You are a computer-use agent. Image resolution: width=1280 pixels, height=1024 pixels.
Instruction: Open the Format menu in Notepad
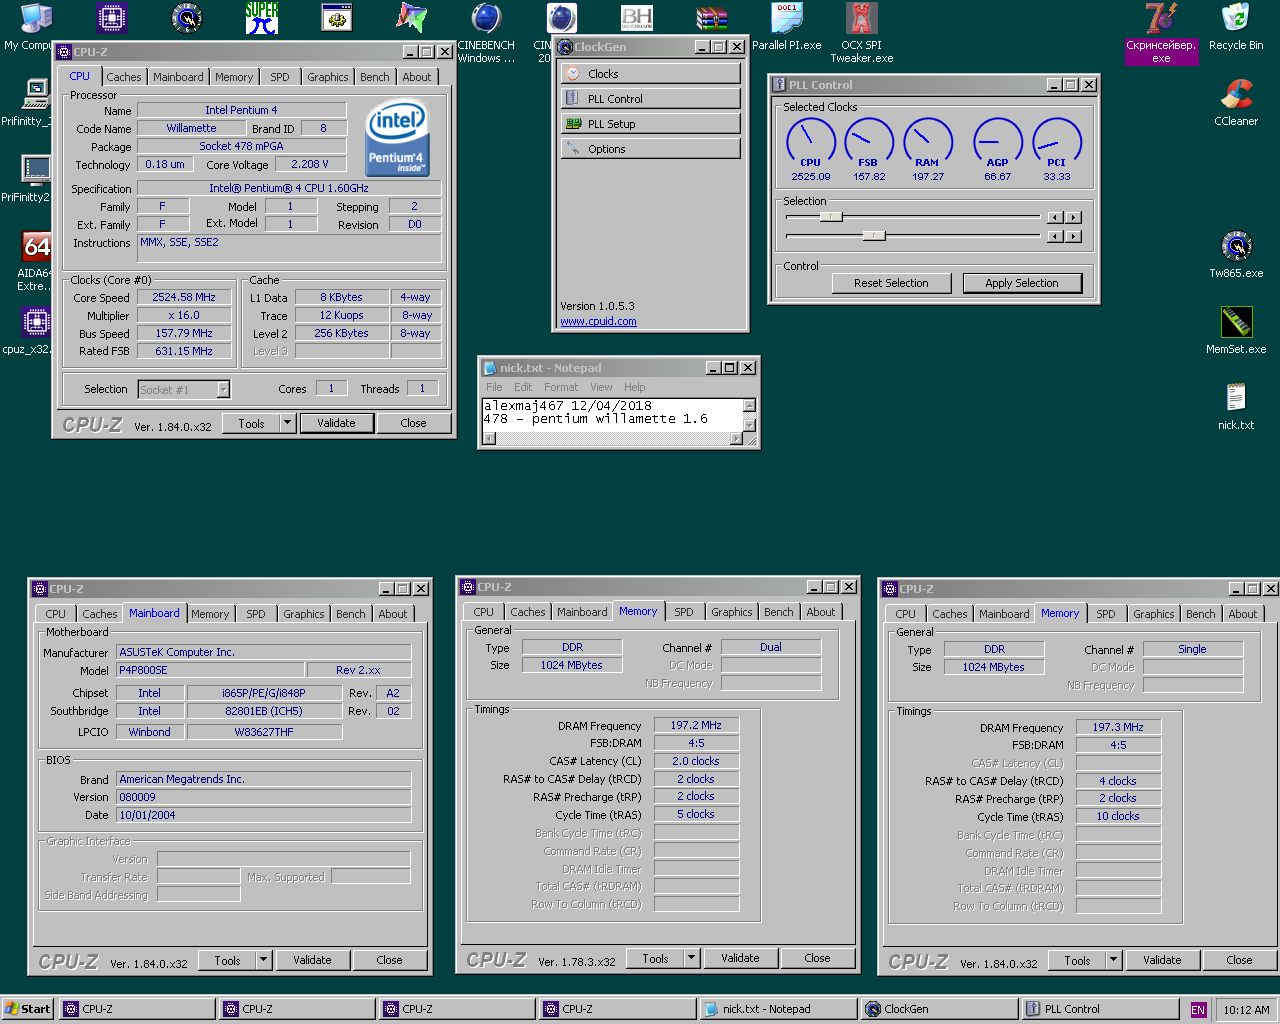(x=561, y=387)
